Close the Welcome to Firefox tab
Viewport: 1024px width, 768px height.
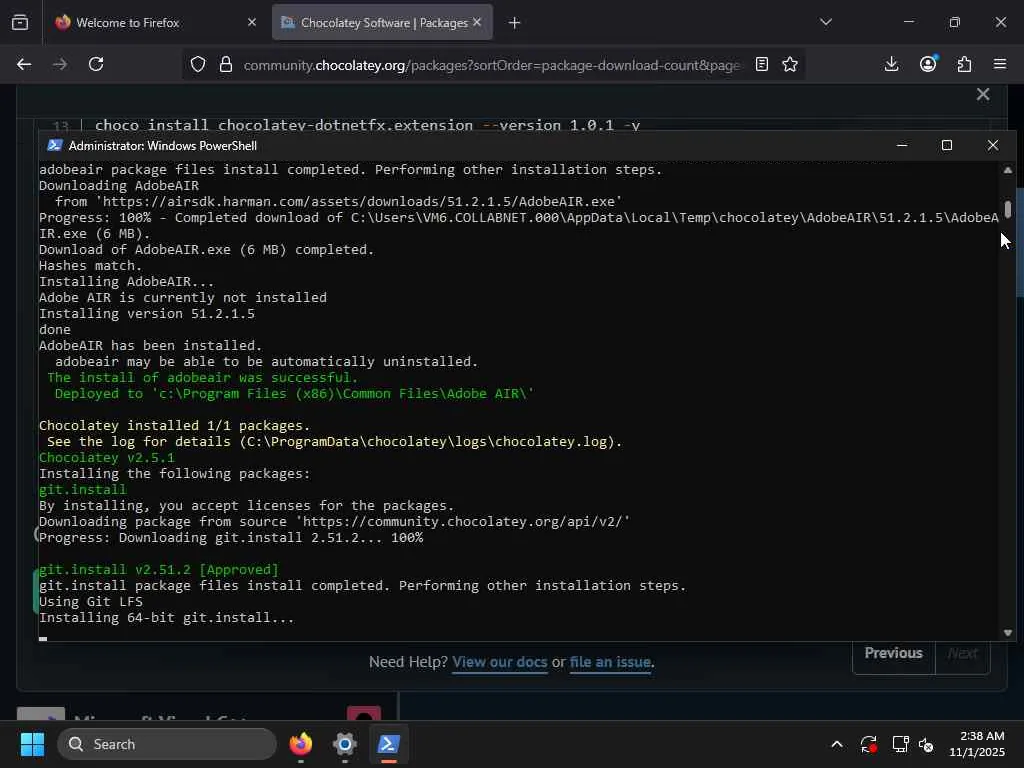pos(251,23)
